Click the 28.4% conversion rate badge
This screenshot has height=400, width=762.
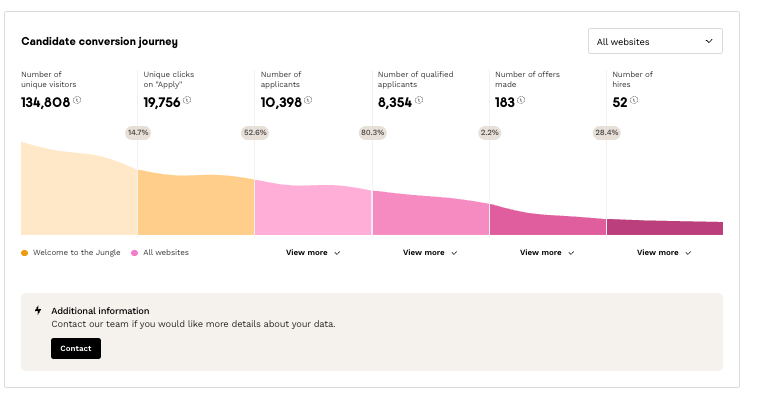click(x=606, y=132)
